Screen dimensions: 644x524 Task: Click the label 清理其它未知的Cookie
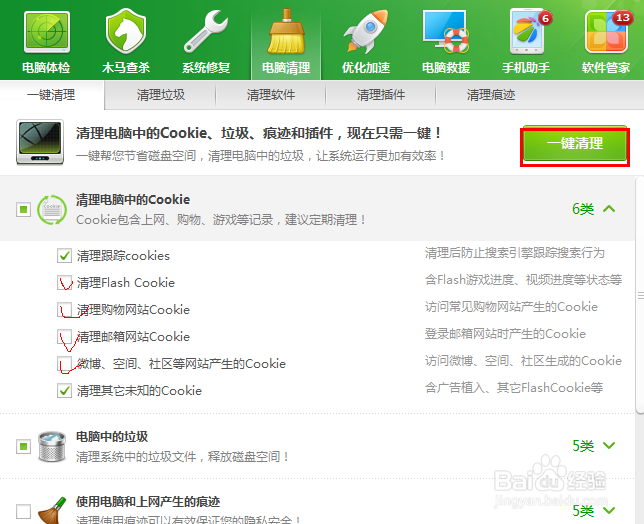139,391
